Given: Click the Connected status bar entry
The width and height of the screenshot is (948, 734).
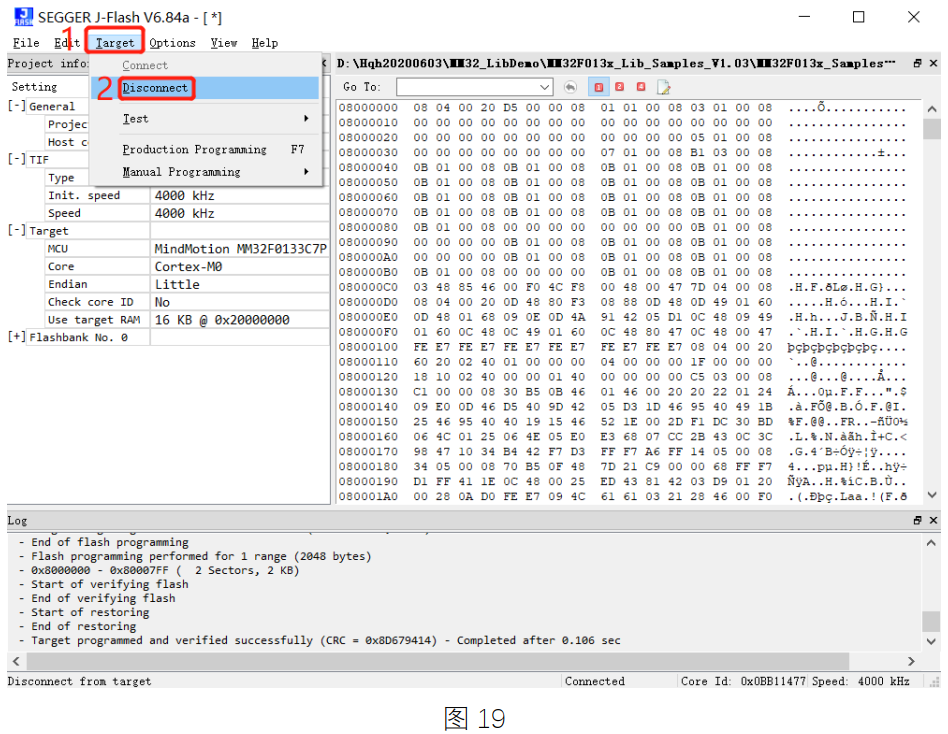Looking at the screenshot, I should click(x=595, y=681).
